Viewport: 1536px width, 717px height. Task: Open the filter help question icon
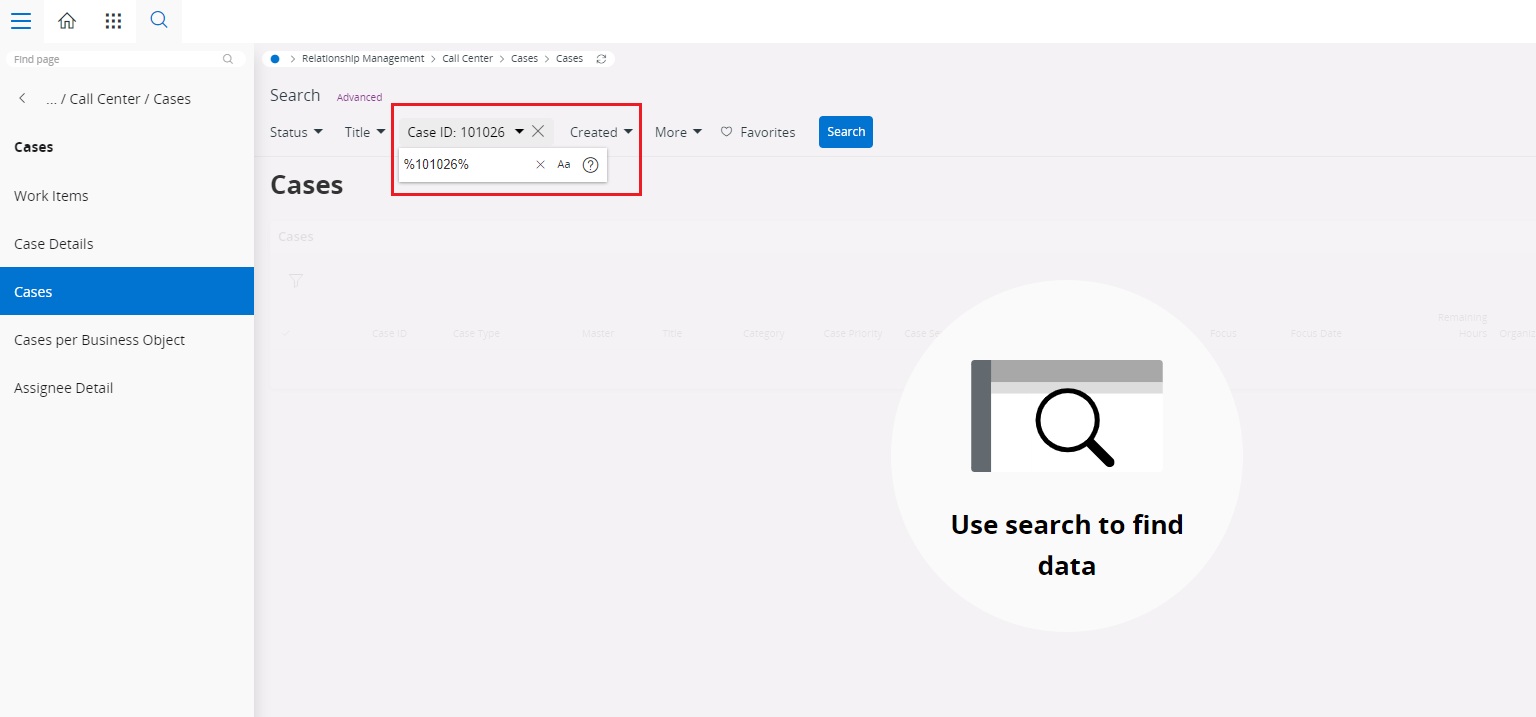[590, 165]
